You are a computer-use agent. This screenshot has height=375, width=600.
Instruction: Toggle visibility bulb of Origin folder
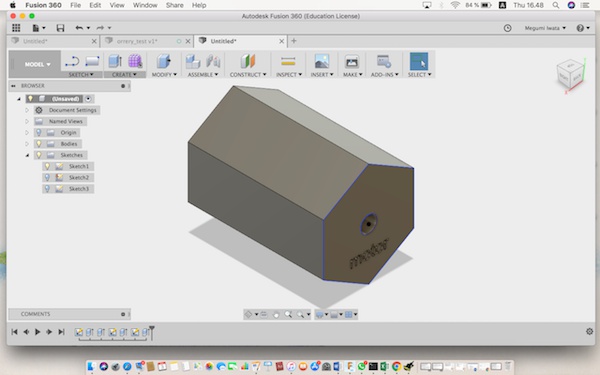coord(39,132)
